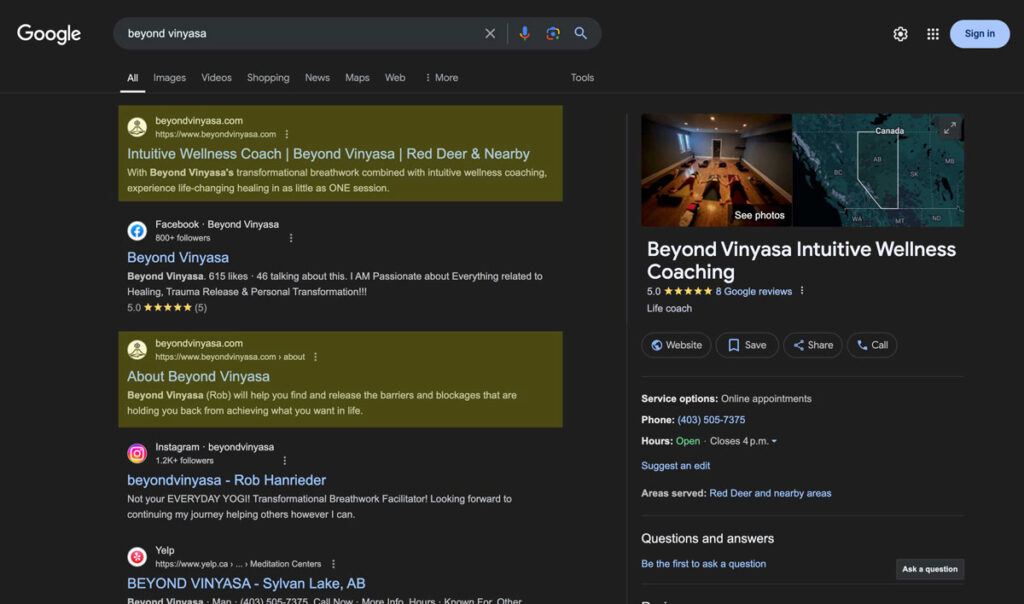Open Google Lens image search icon
This screenshot has height=604, width=1024.
(x=552, y=33)
